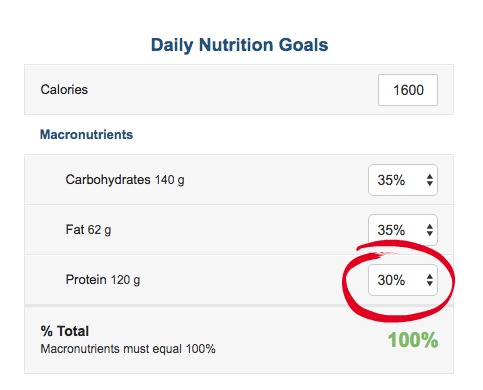
Task: Click the up-down arrows on Fat selector
Action: pyautogui.click(x=430, y=230)
